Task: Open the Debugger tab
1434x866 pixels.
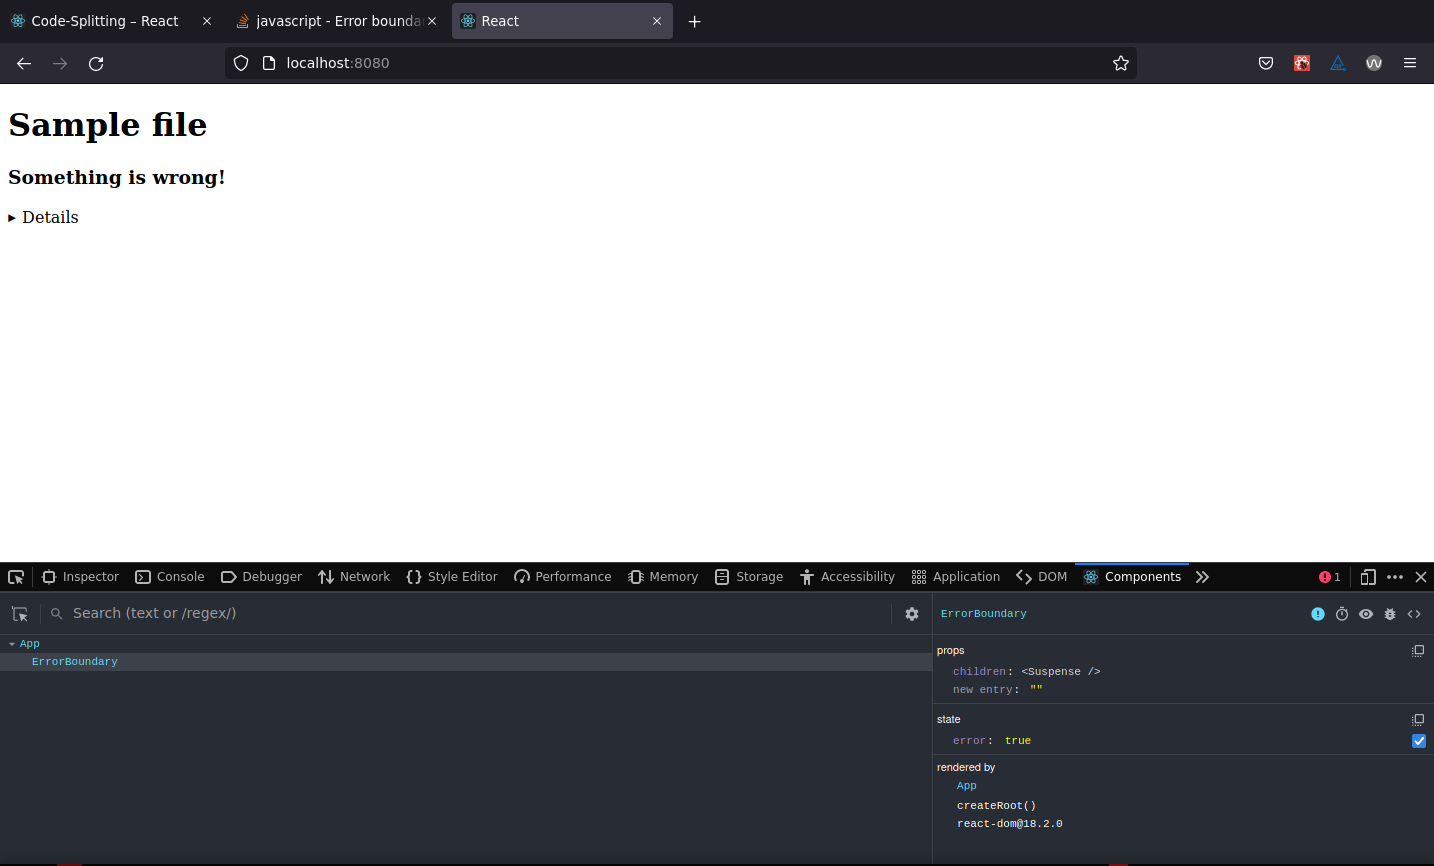Action: click(261, 577)
